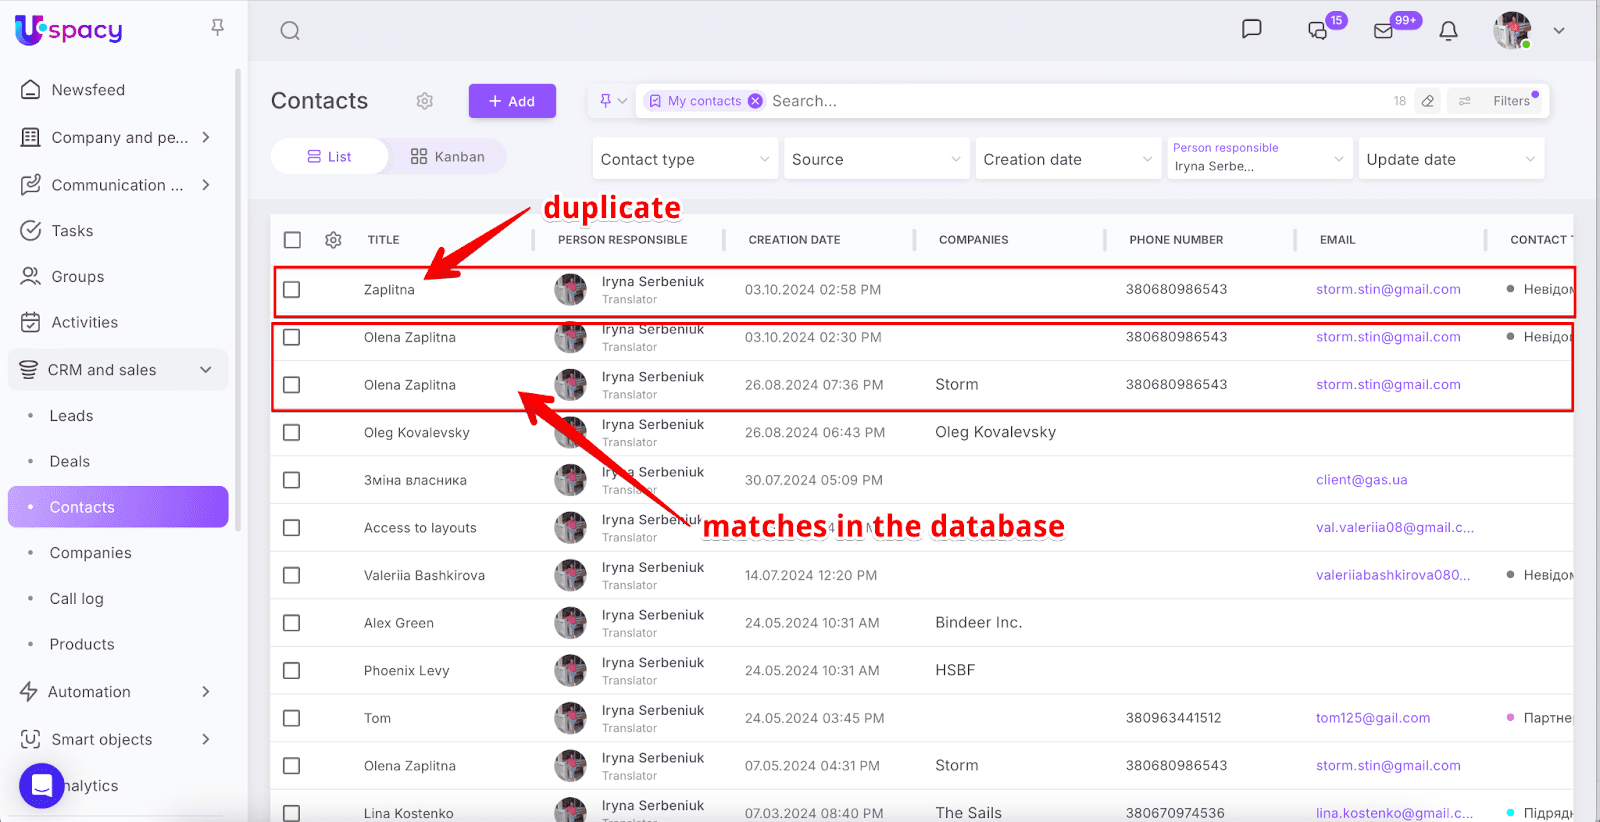Select the Oleg Kovalevsky row checkbox

click(x=292, y=433)
